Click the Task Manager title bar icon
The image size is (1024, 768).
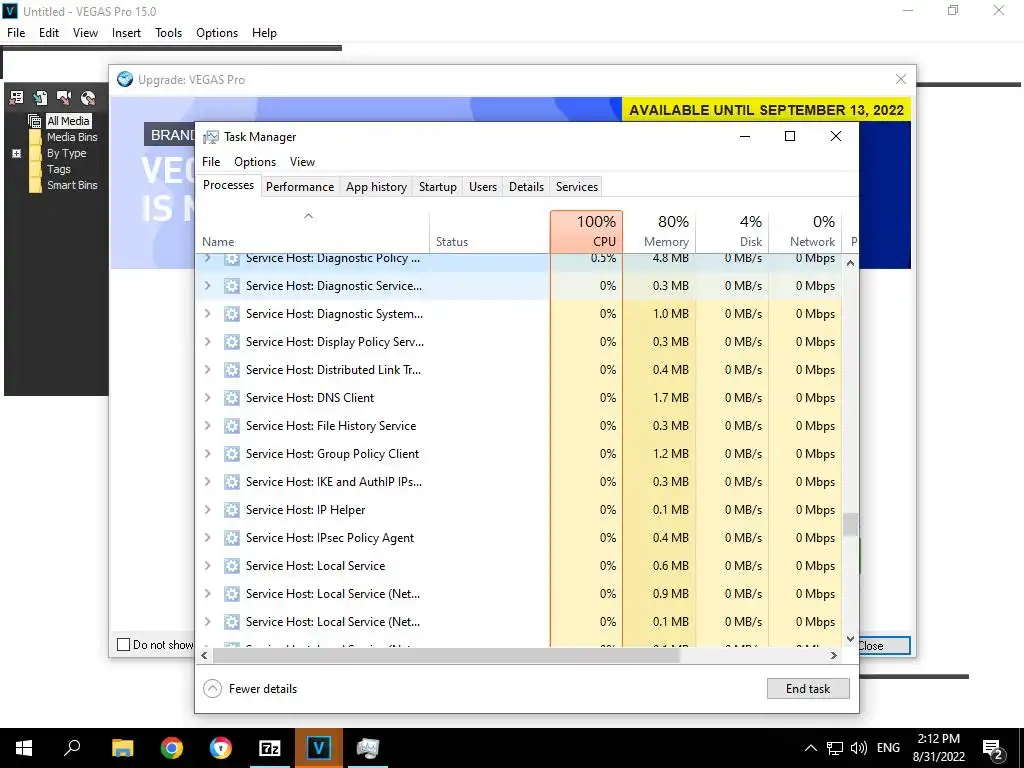pyautogui.click(x=211, y=137)
